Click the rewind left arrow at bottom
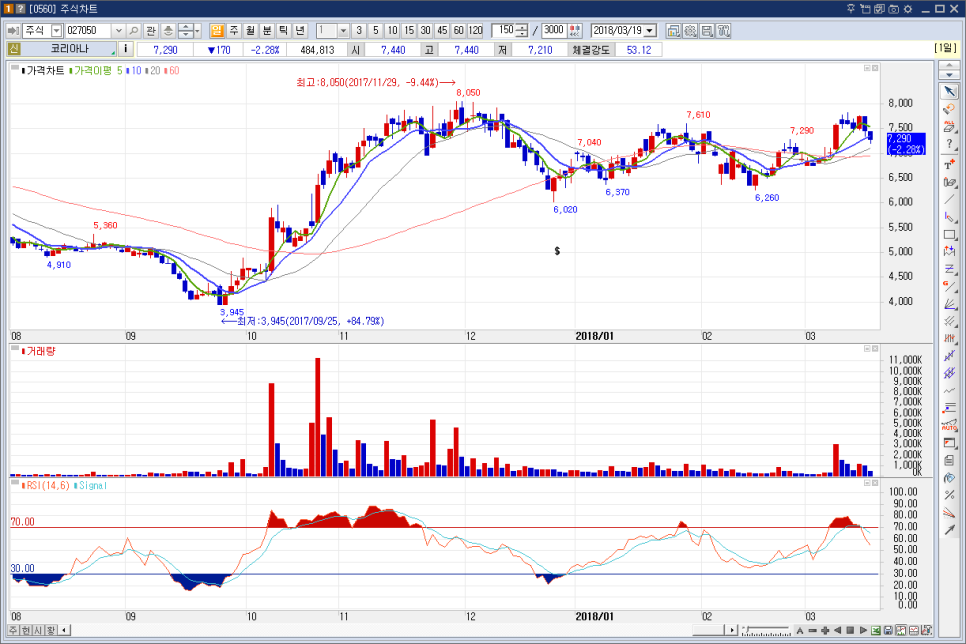Viewport: 966px width, 644px height. pos(837,630)
